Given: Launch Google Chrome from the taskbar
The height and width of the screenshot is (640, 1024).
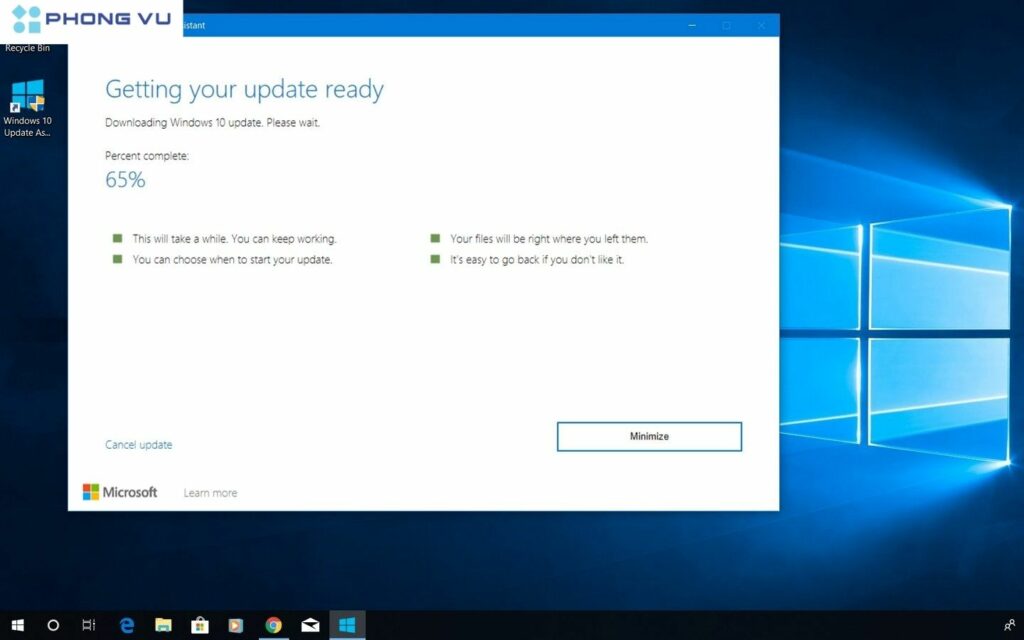Looking at the screenshot, I should [x=273, y=625].
